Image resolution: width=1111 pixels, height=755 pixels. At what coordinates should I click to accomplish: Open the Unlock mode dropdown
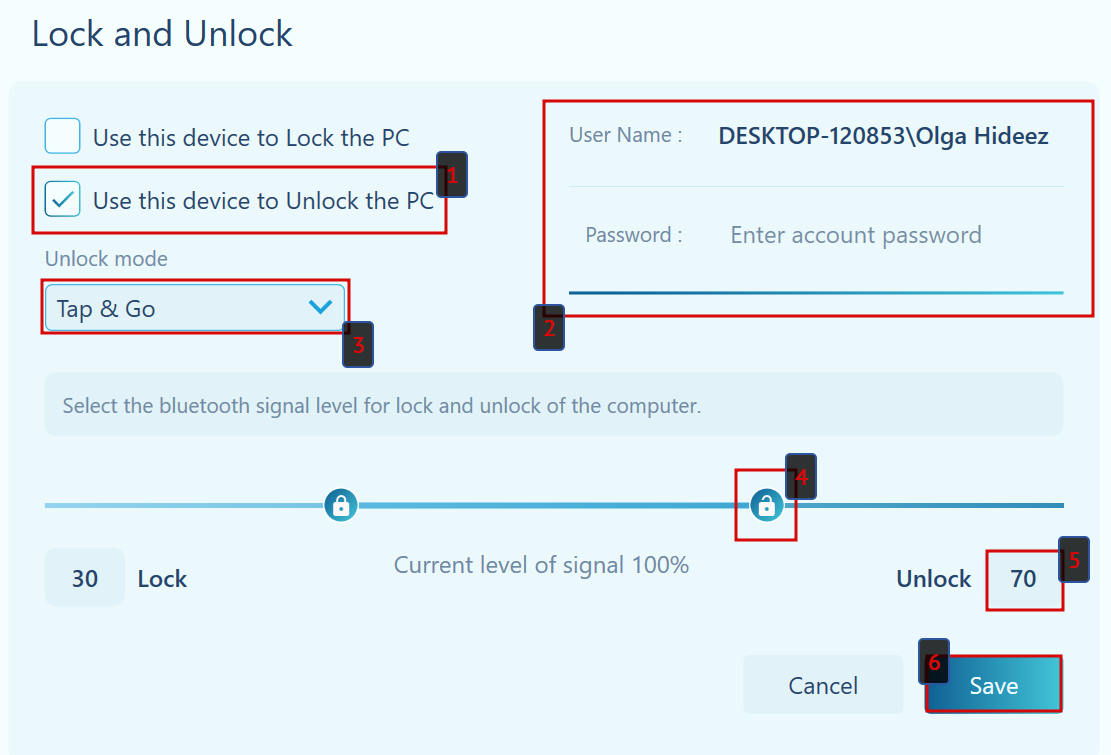[195, 308]
